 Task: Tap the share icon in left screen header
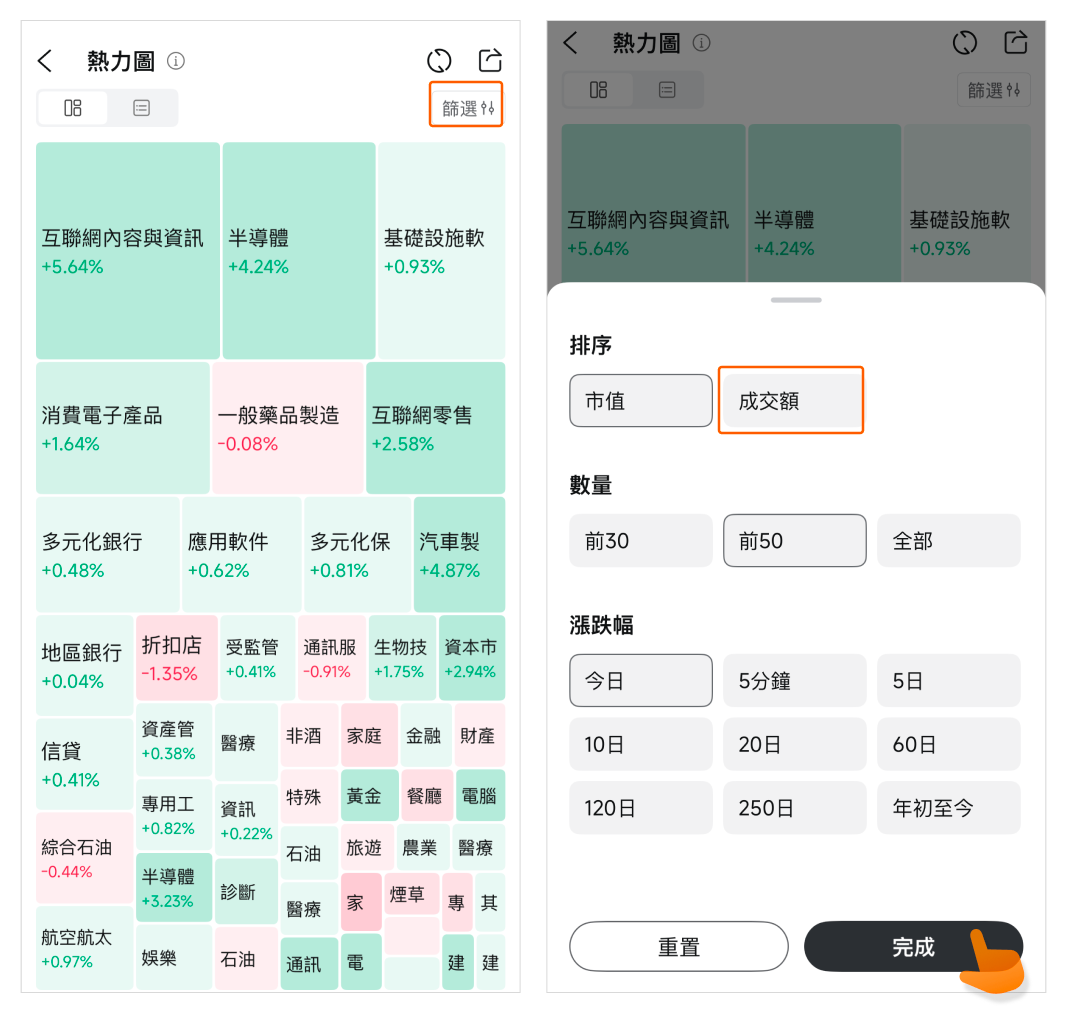[x=490, y=60]
